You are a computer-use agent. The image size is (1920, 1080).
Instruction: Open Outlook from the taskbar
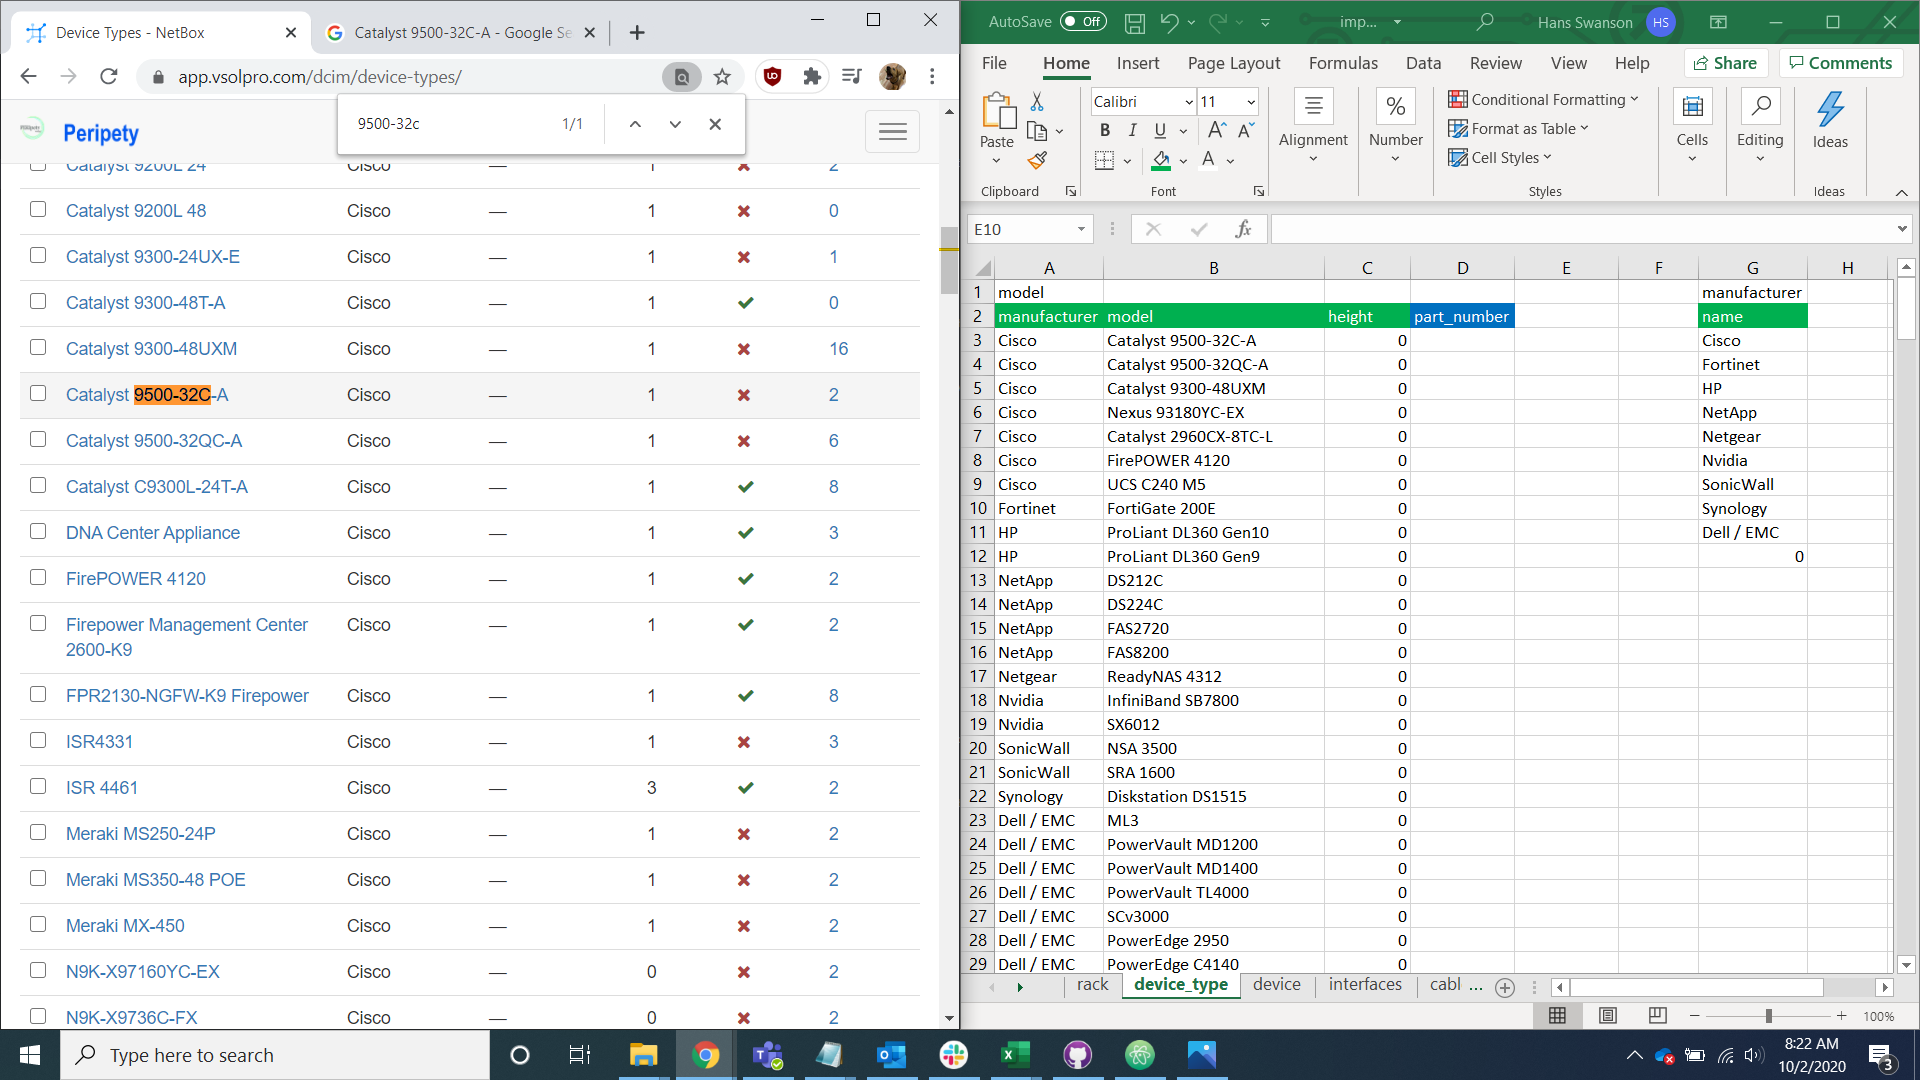coord(891,1055)
